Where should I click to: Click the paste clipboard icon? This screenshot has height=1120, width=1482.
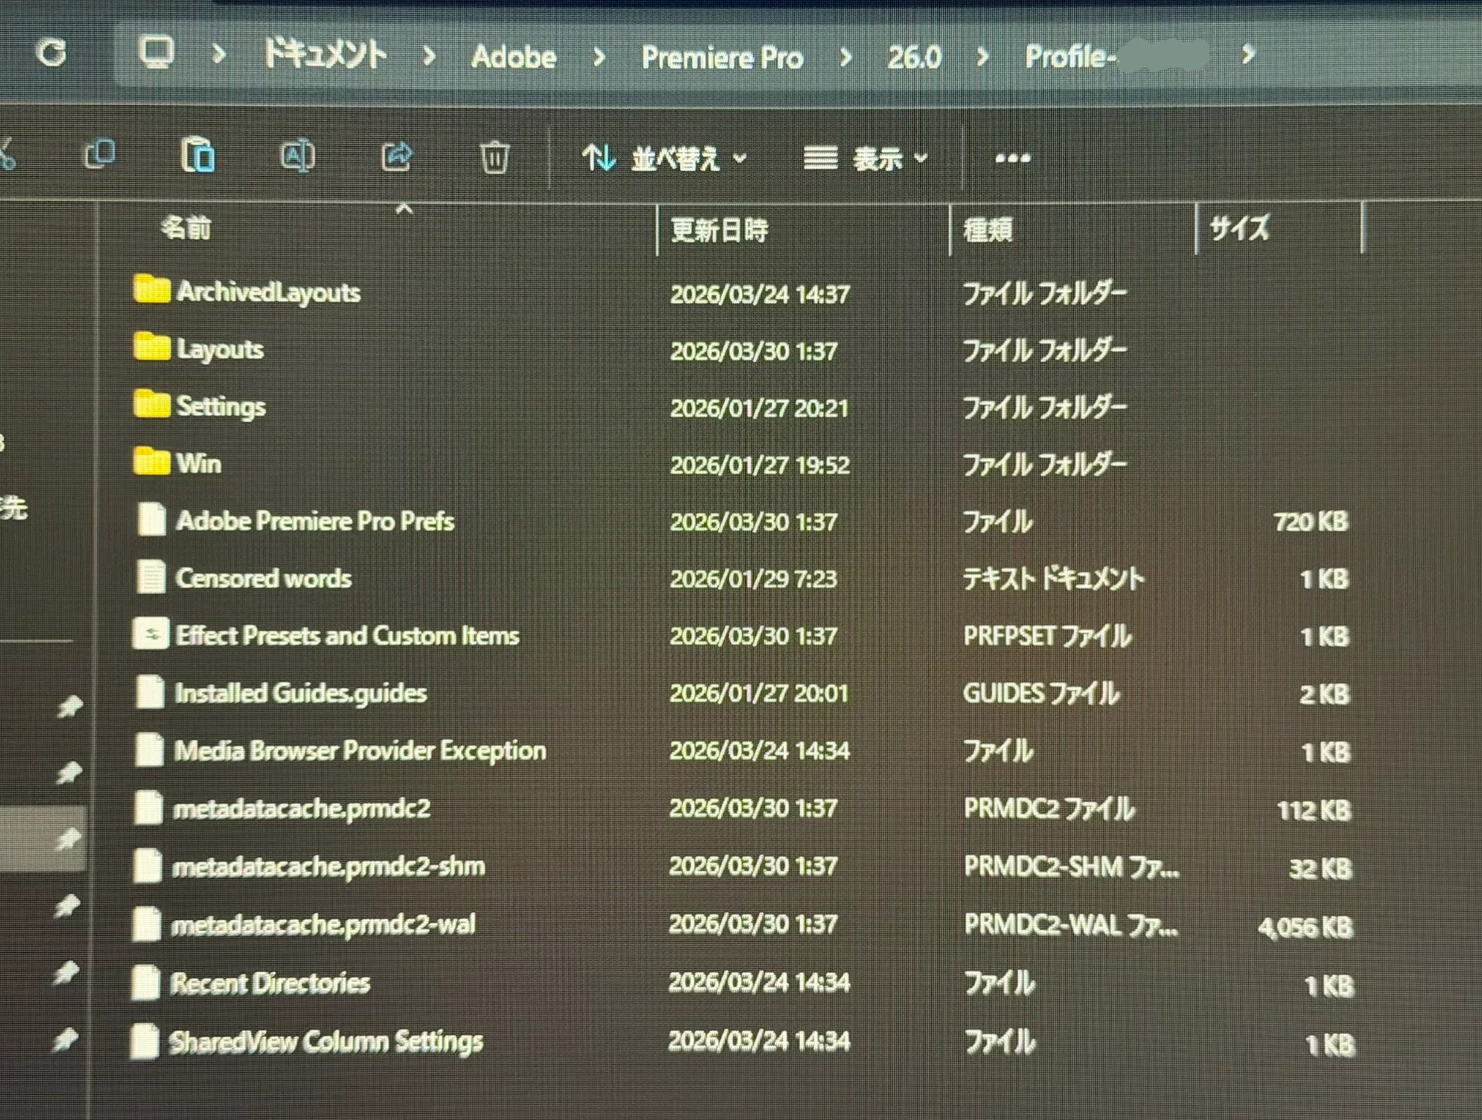198,156
